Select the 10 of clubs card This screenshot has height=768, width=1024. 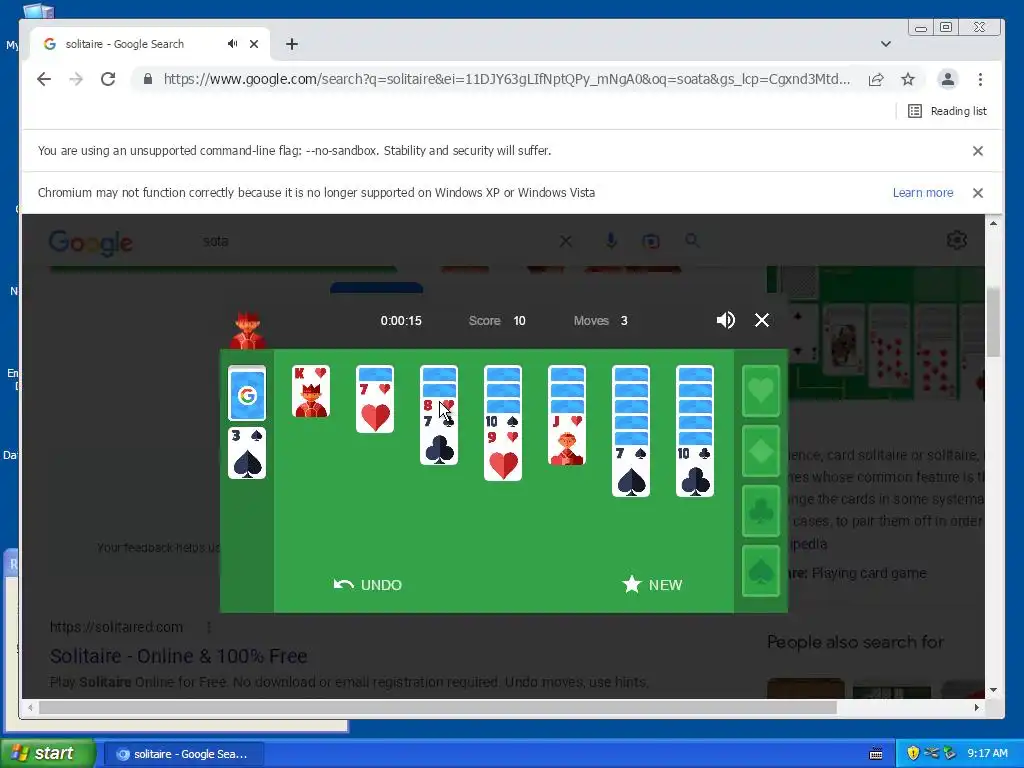tap(695, 472)
